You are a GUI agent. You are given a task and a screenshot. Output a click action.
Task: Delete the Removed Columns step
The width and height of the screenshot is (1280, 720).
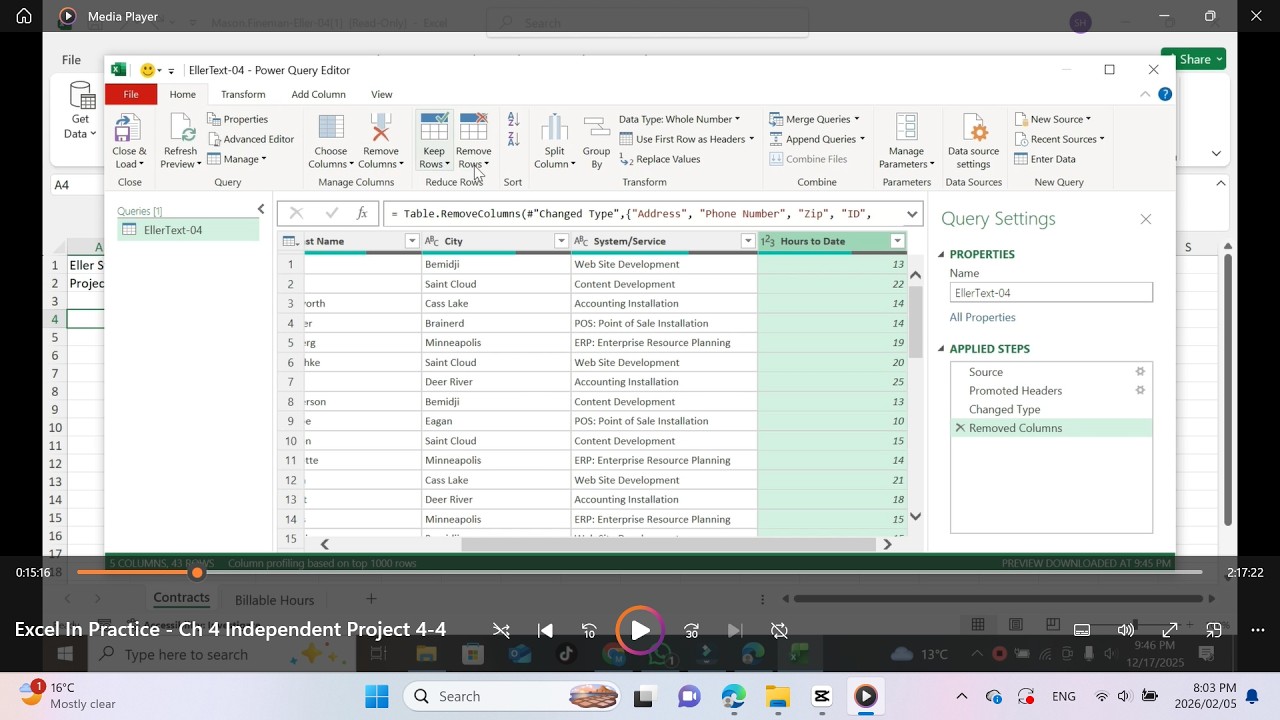click(960, 428)
